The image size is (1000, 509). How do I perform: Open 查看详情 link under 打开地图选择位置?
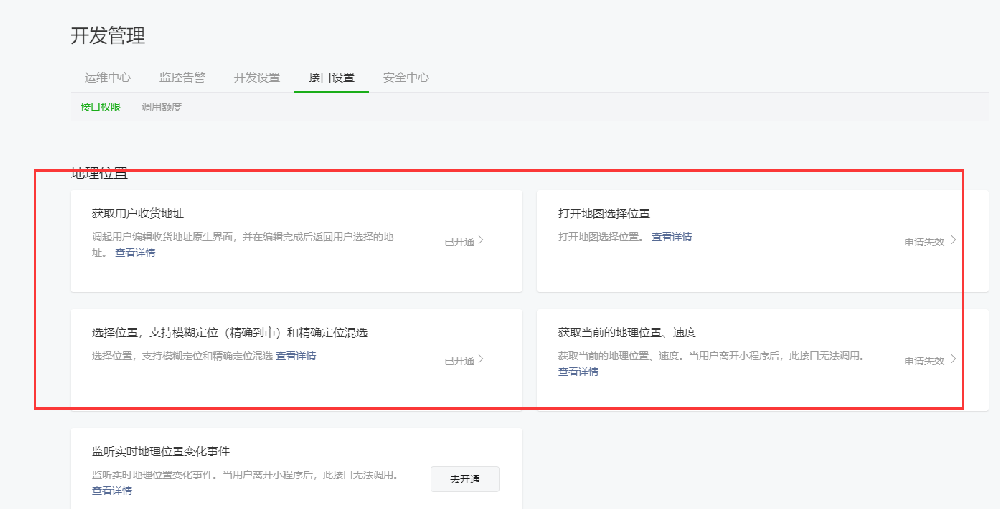click(x=672, y=237)
